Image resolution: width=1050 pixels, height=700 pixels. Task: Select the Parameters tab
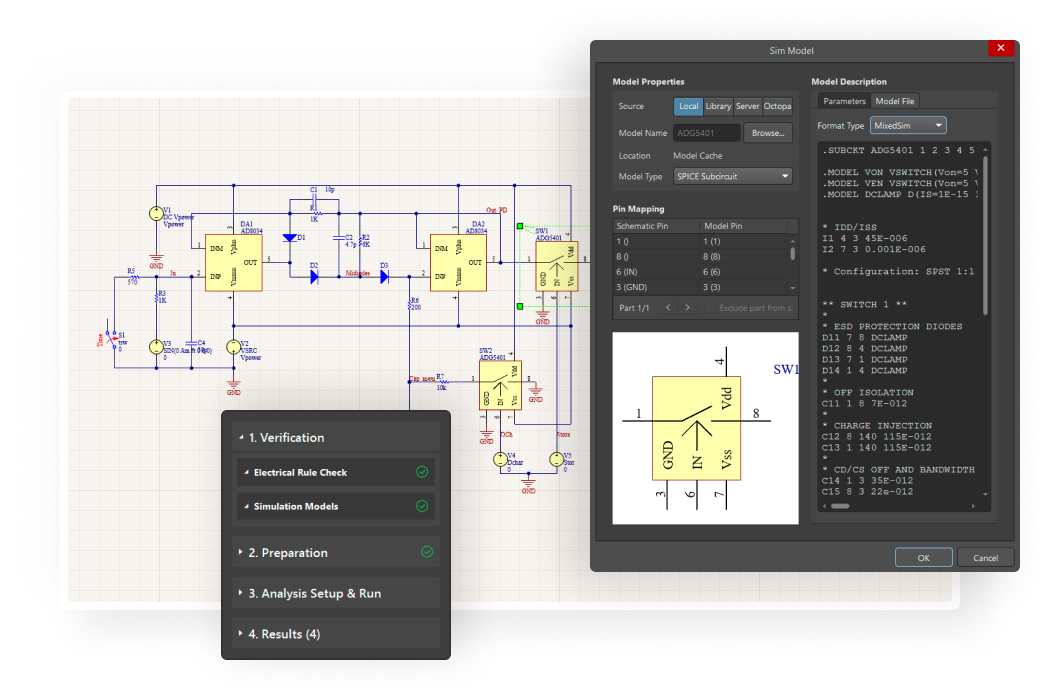[x=843, y=100]
